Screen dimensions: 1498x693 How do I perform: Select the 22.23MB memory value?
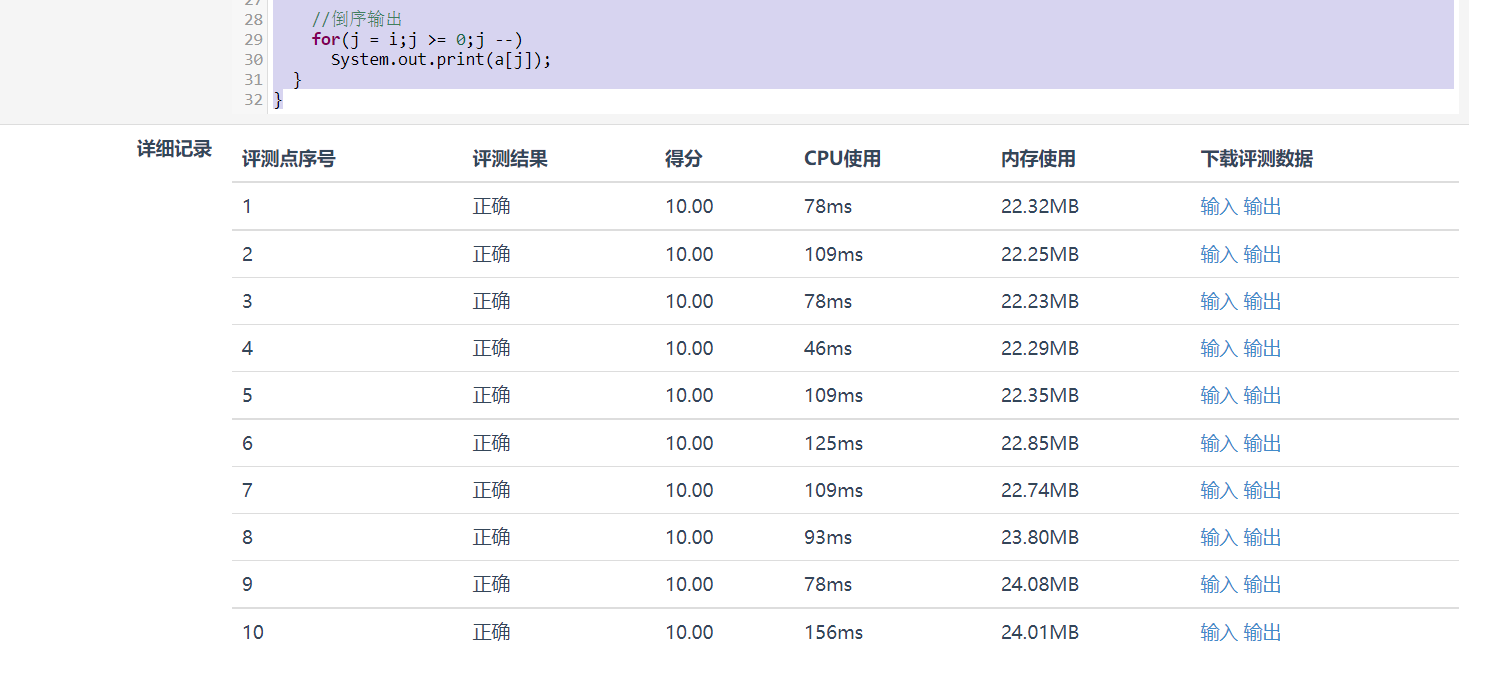(1040, 301)
